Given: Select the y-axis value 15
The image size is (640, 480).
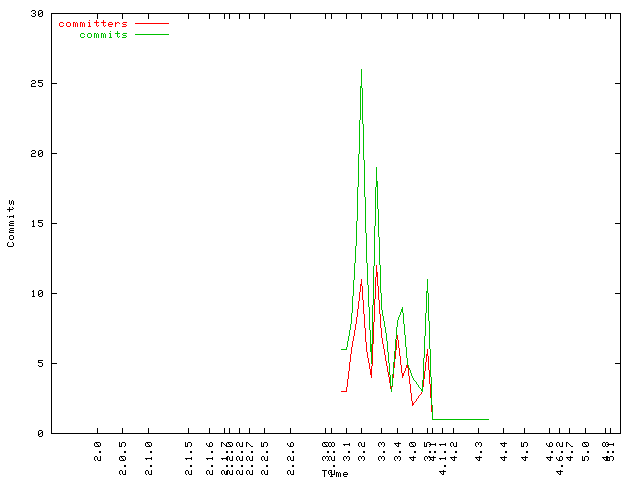Looking at the screenshot, I should tap(36, 224).
